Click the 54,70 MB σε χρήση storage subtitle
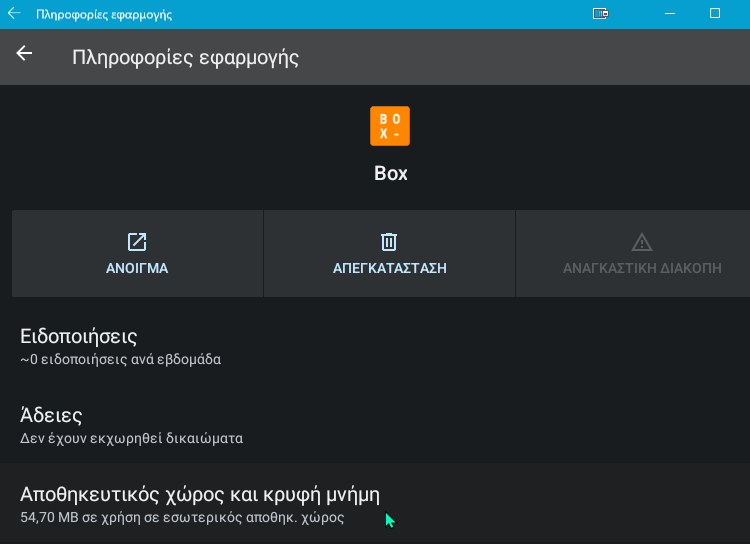 pos(182,518)
